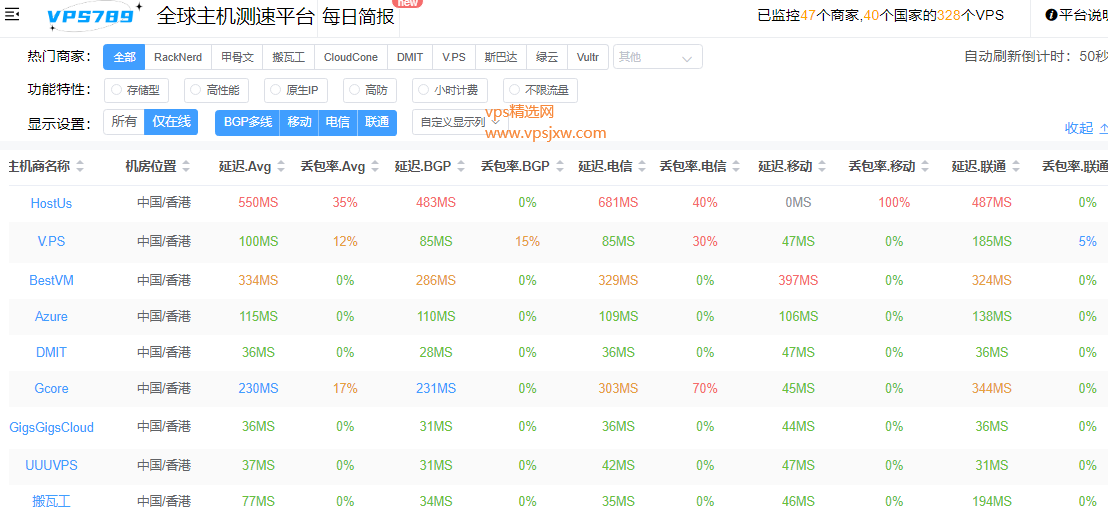
Task: Sort by 延迟.联通 column arrows
Action: click(1016, 167)
